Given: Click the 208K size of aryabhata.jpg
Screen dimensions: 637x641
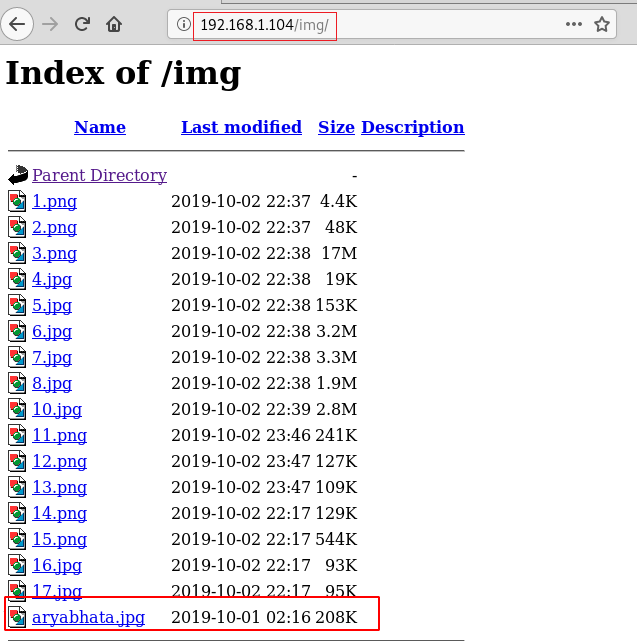Looking at the screenshot, I should pyautogui.click(x=336, y=617).
